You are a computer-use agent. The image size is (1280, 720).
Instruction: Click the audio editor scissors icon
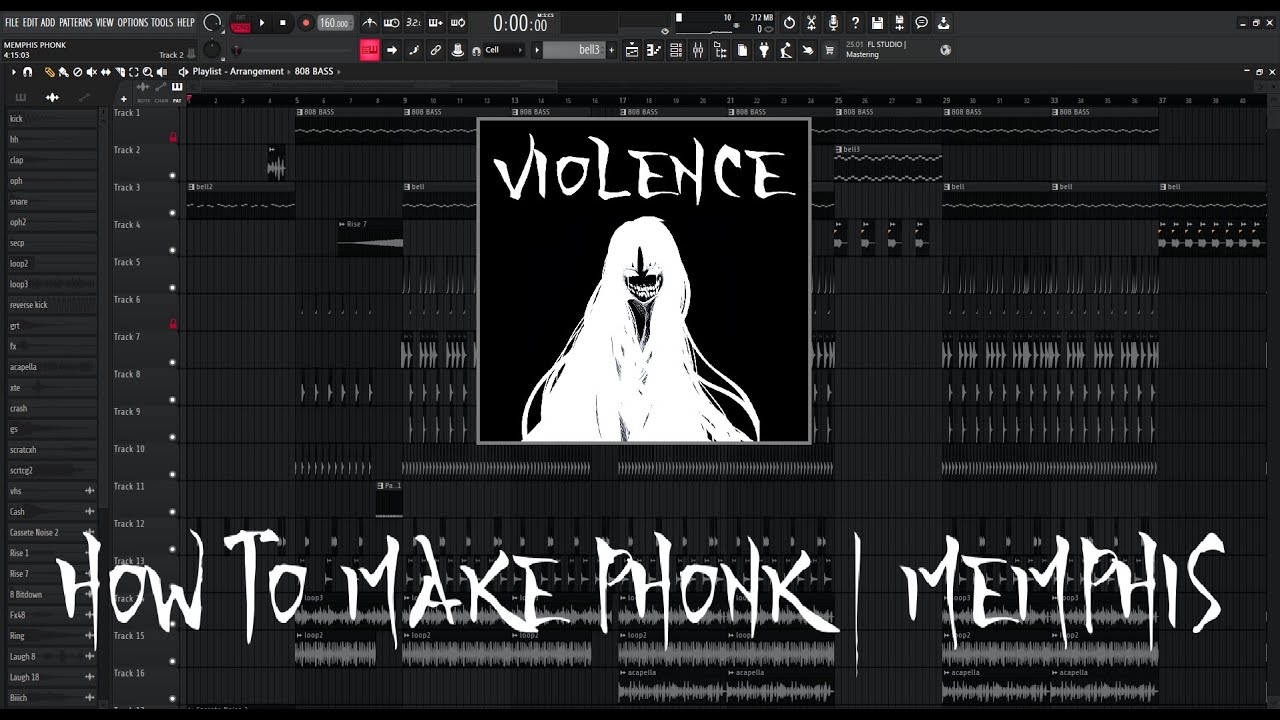coord(811,23)
